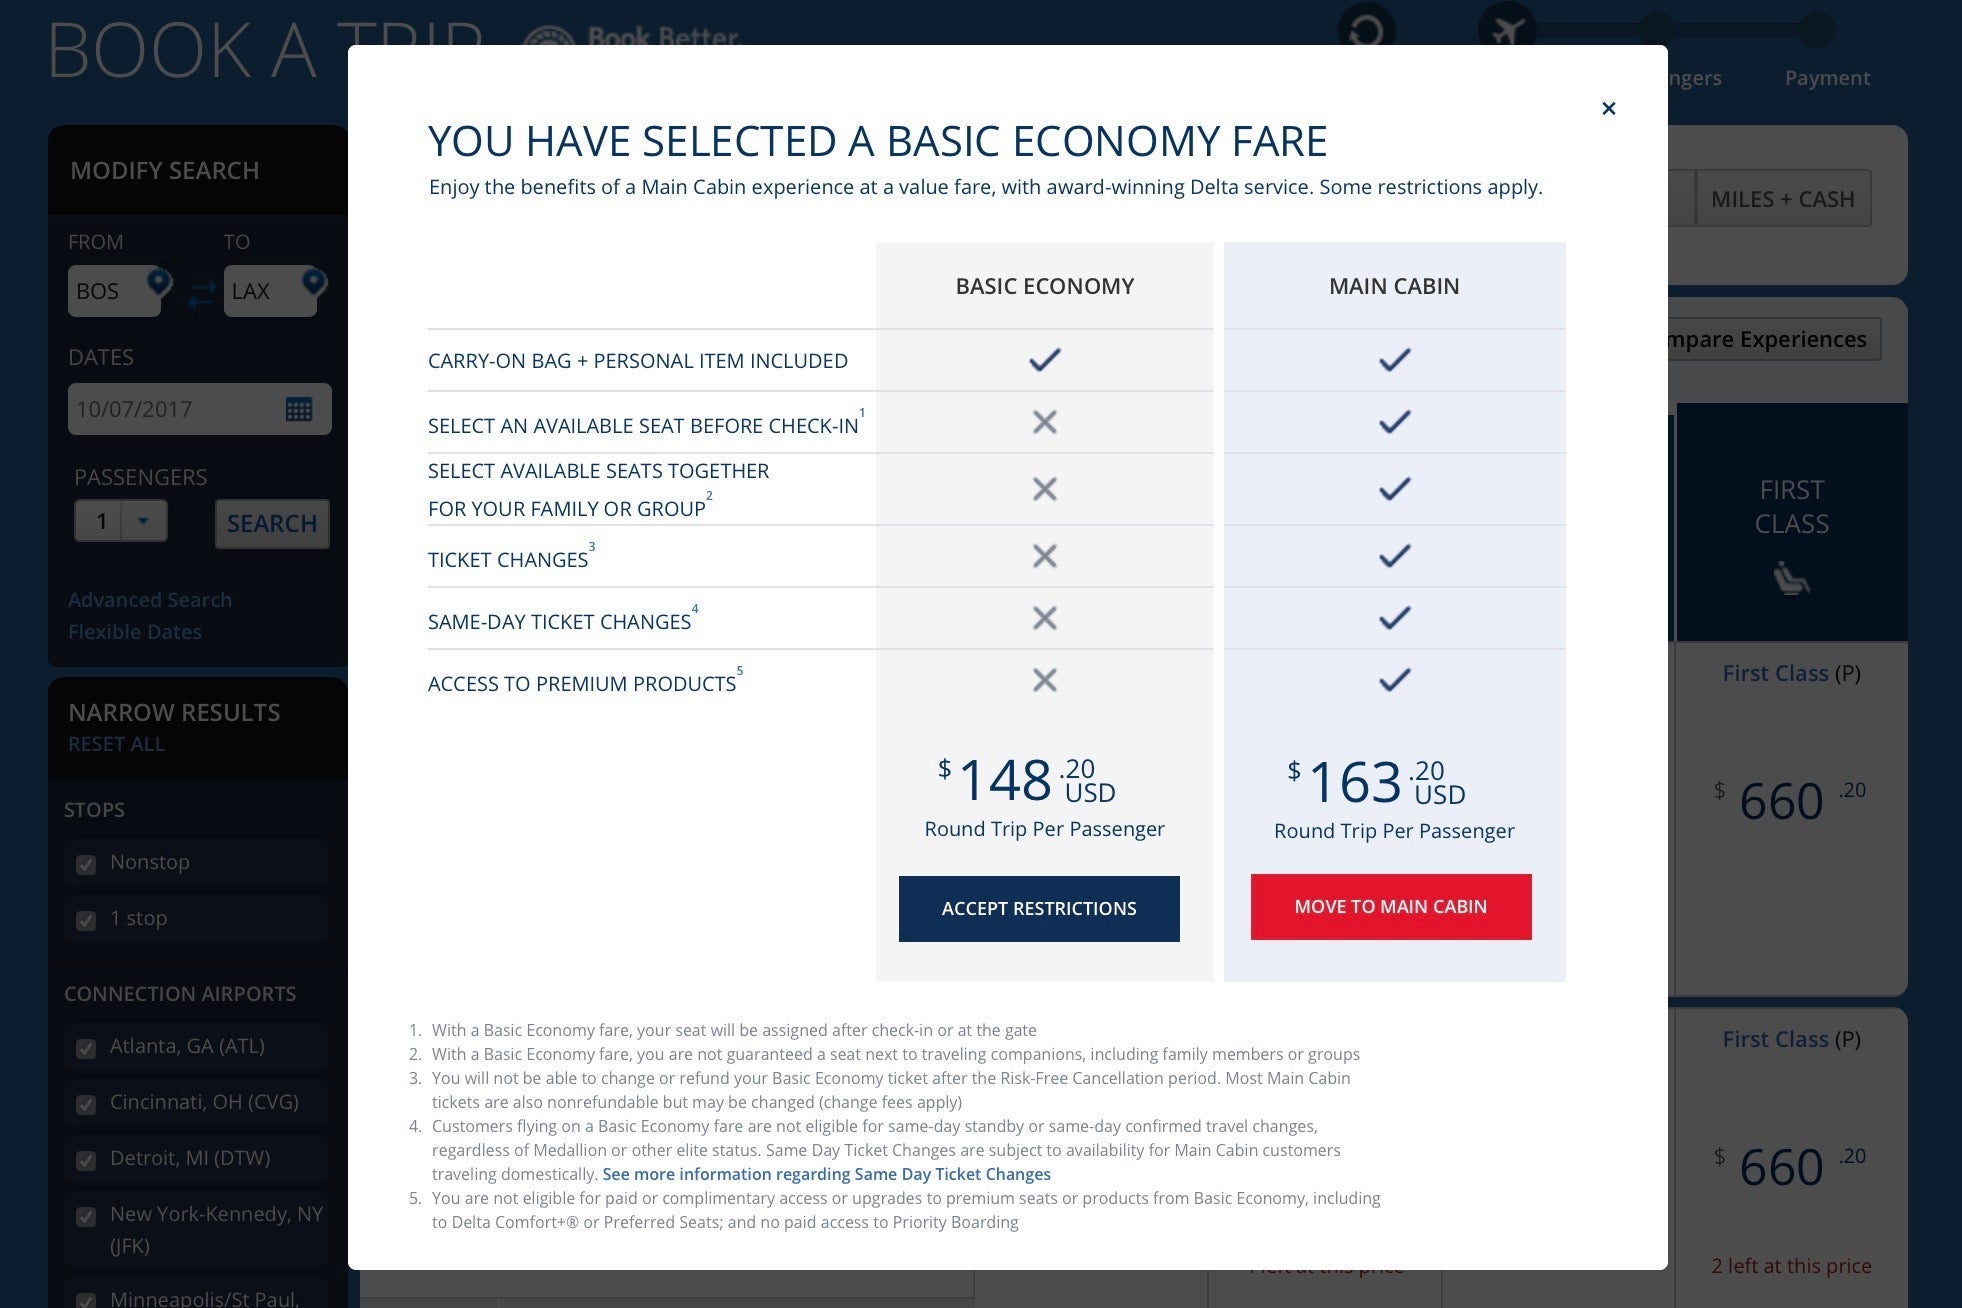Open the passengers count dropdown

pos(143,521)
